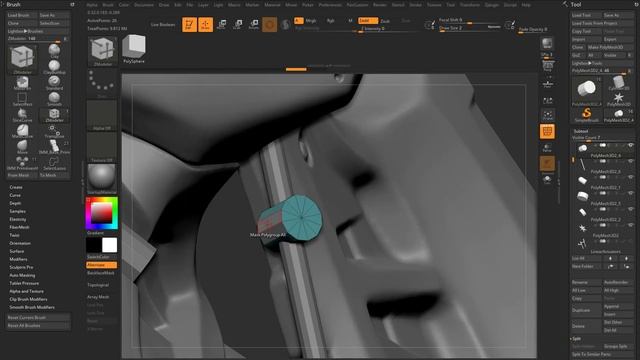This screenshot has width=640, height=360.
Task: Expand the Depth brush section
Action: [x=15, y=203]
